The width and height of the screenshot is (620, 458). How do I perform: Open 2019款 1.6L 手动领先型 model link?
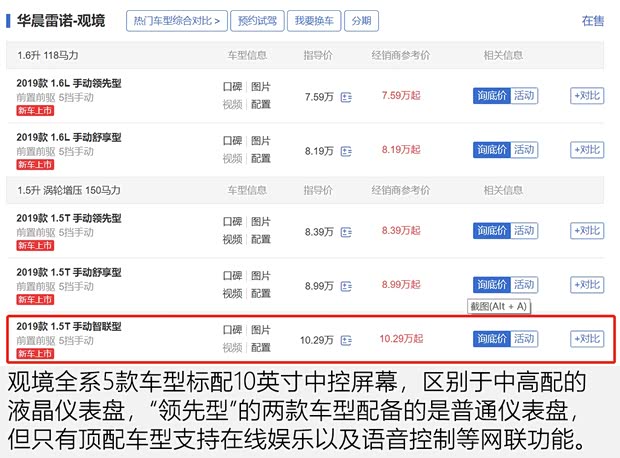69,83
